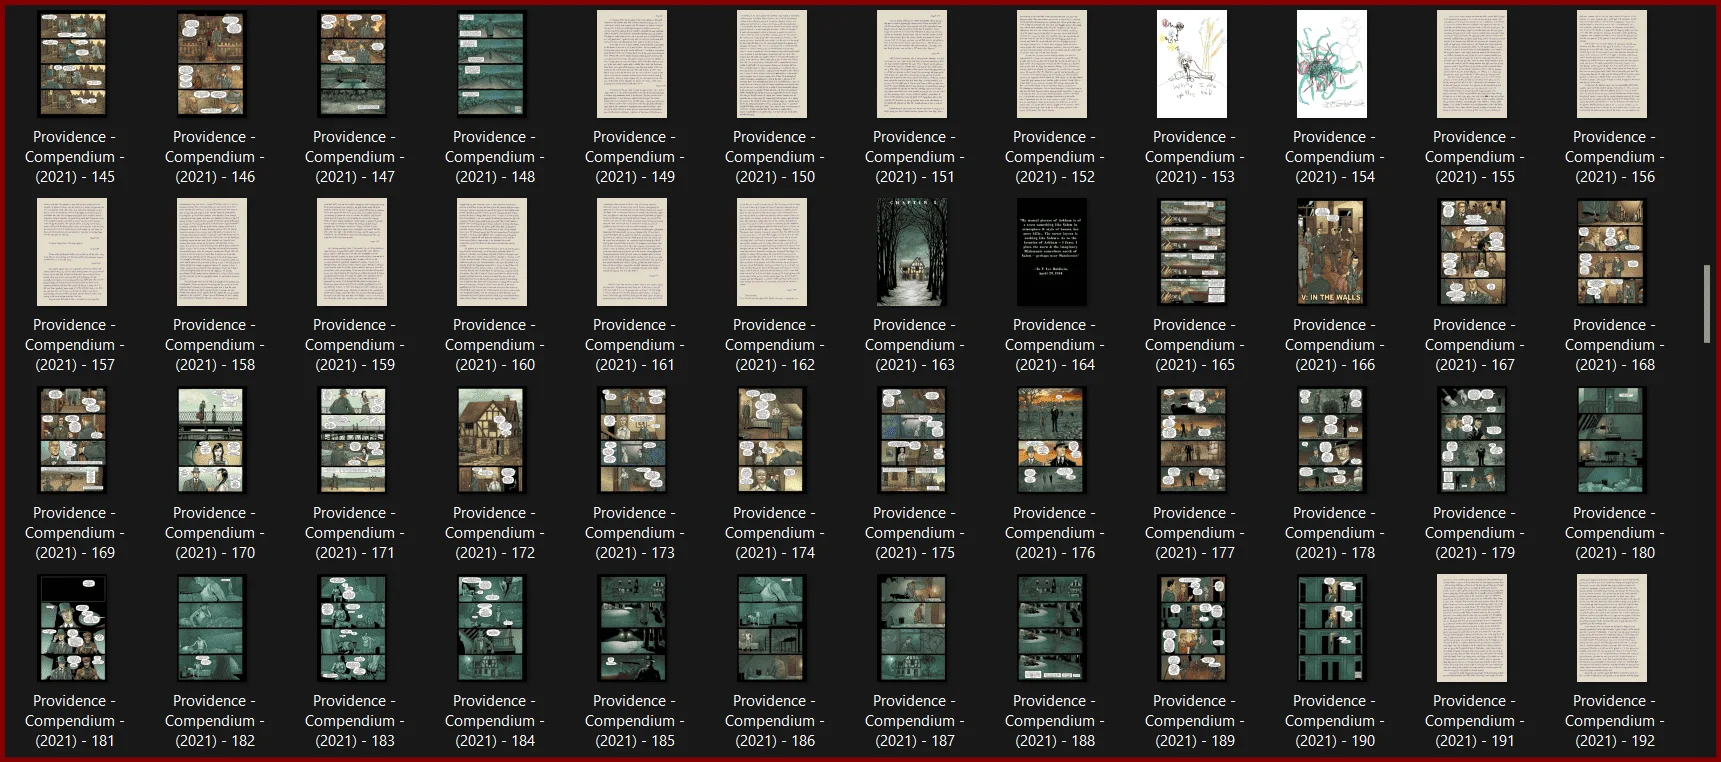Select the dark forest cover thumbnail for 163
Screen dimensions: 1721x762
(x=912, y=252)
